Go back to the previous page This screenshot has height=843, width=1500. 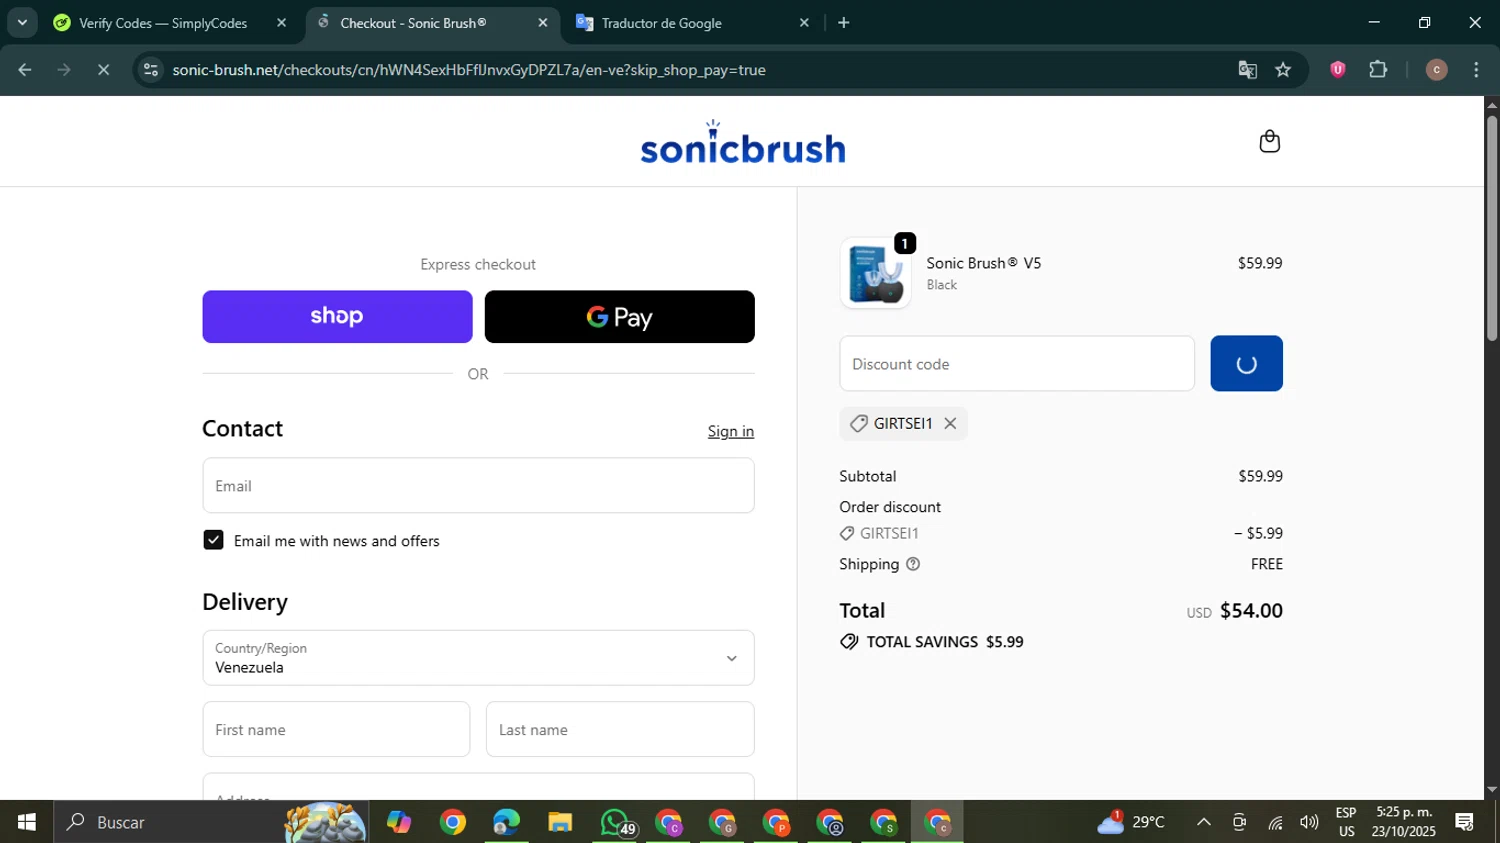click(25, 70)
